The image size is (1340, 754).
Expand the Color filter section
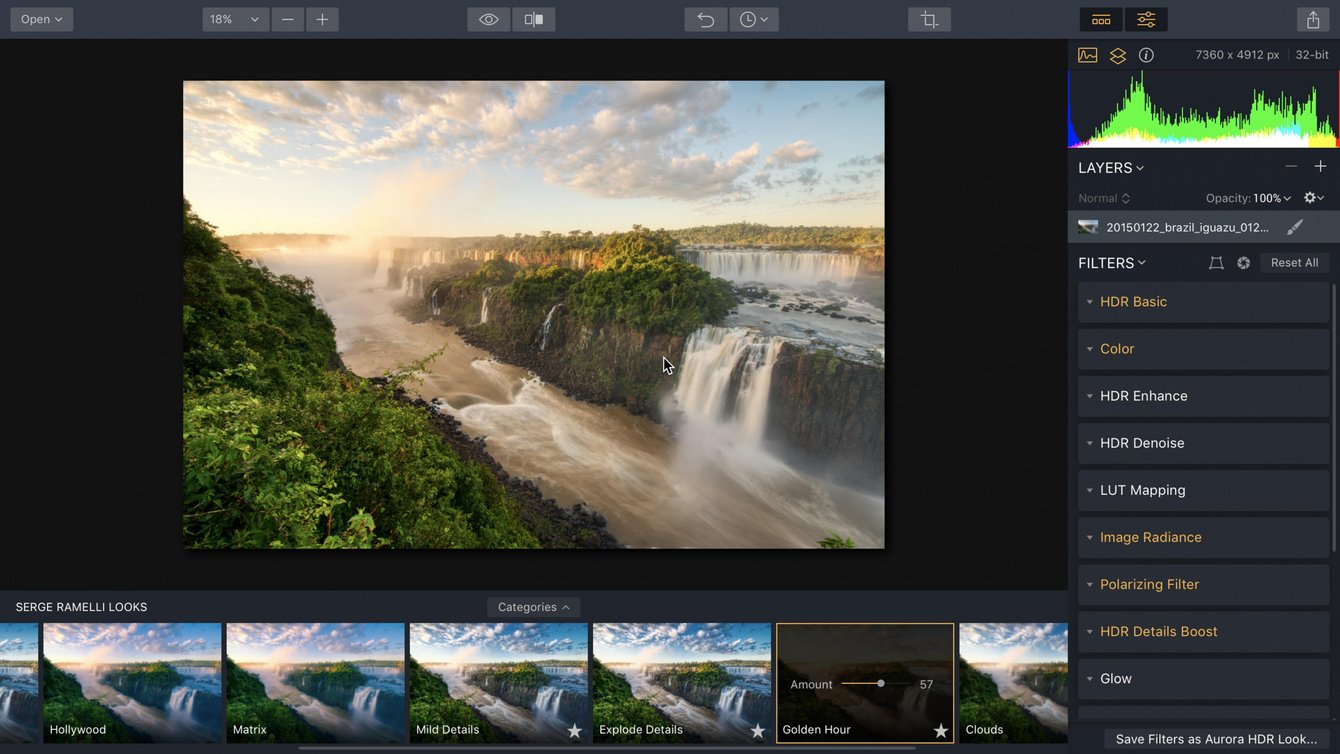coord(1203,349)
